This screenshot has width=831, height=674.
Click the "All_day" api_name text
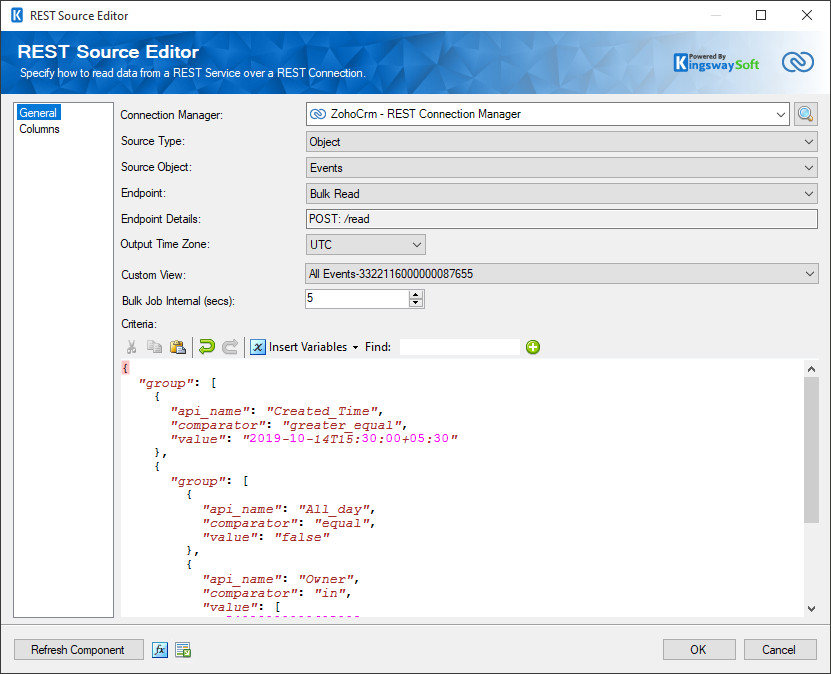[x=335, y=509]
